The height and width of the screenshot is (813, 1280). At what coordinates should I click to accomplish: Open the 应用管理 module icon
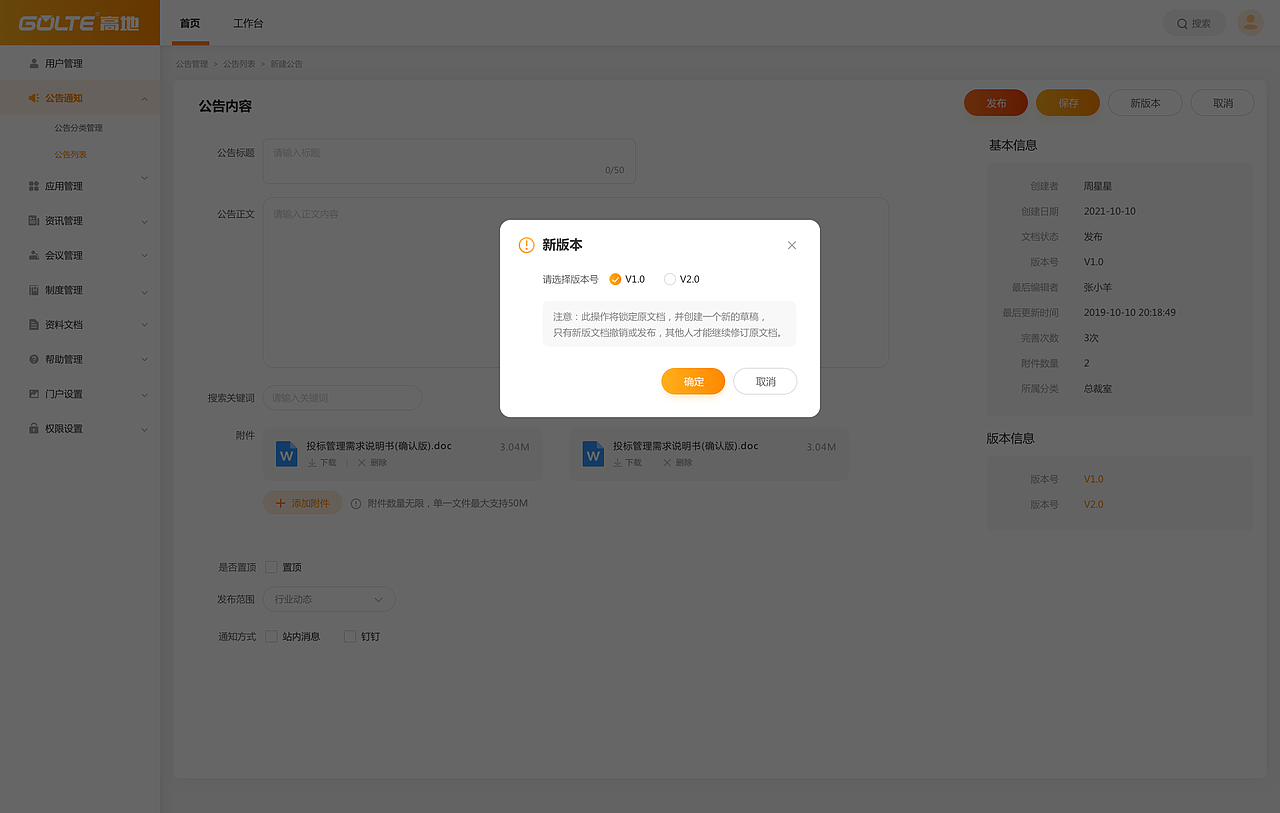tap(33, 185)
